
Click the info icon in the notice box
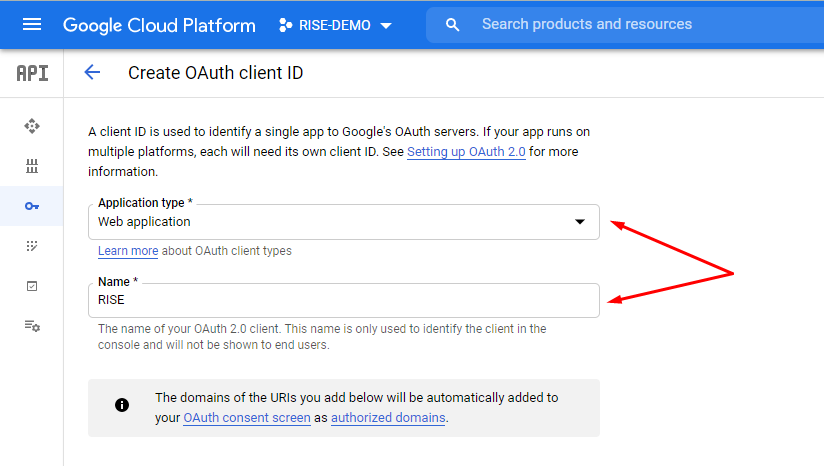point(122,405)
